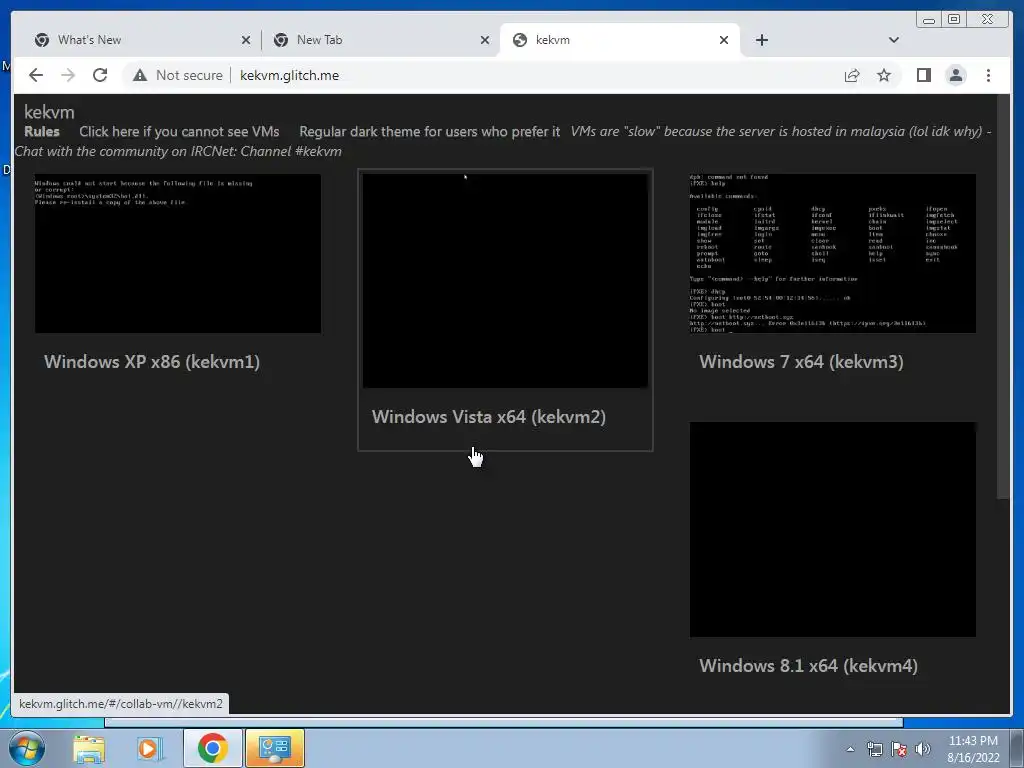Close the Chrome window
The height and width of the screenshot is (768, 1024).
click(x=987, y=20)
